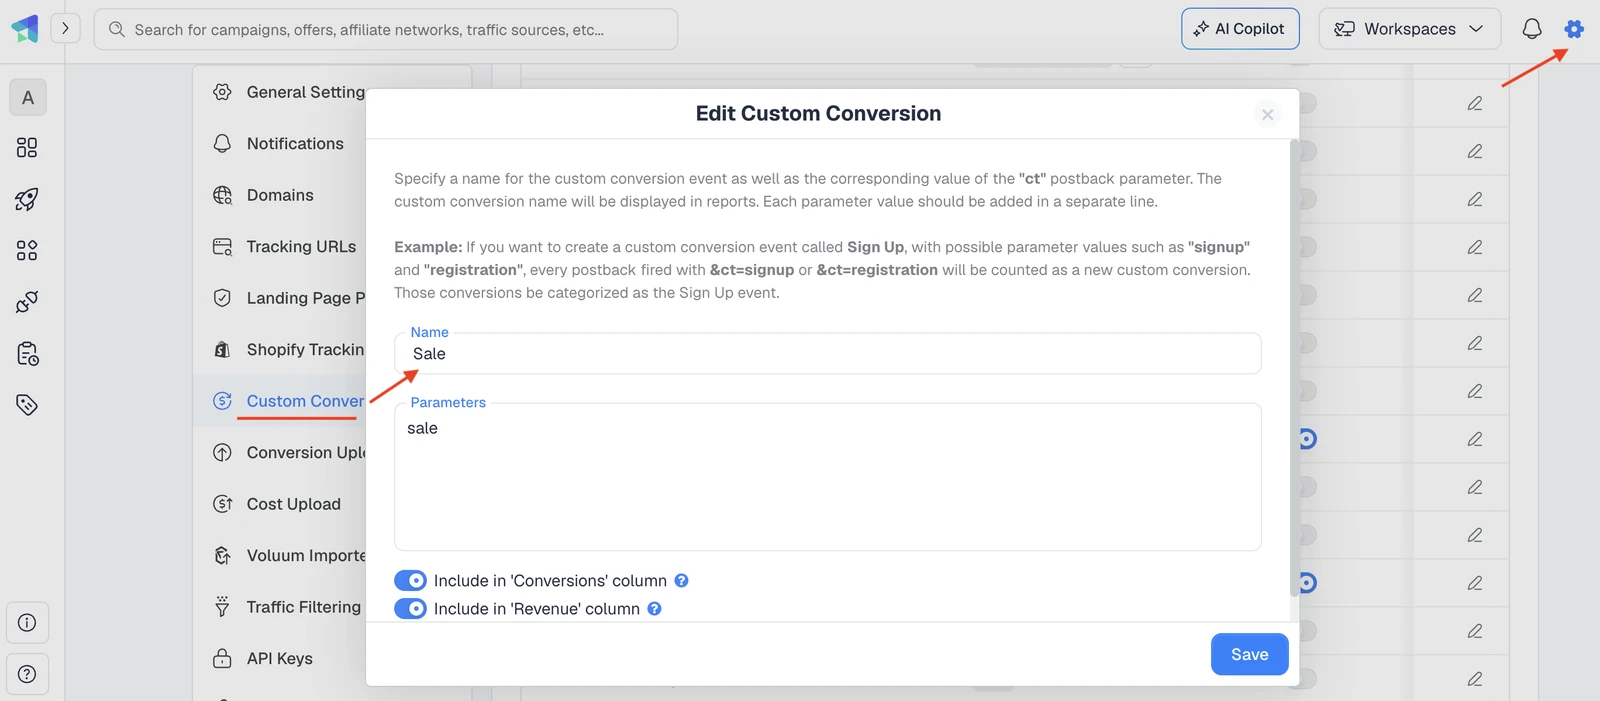Open AI Copilot
The height and width of the screenshot is (701, 1600).
coord(1240,29)
